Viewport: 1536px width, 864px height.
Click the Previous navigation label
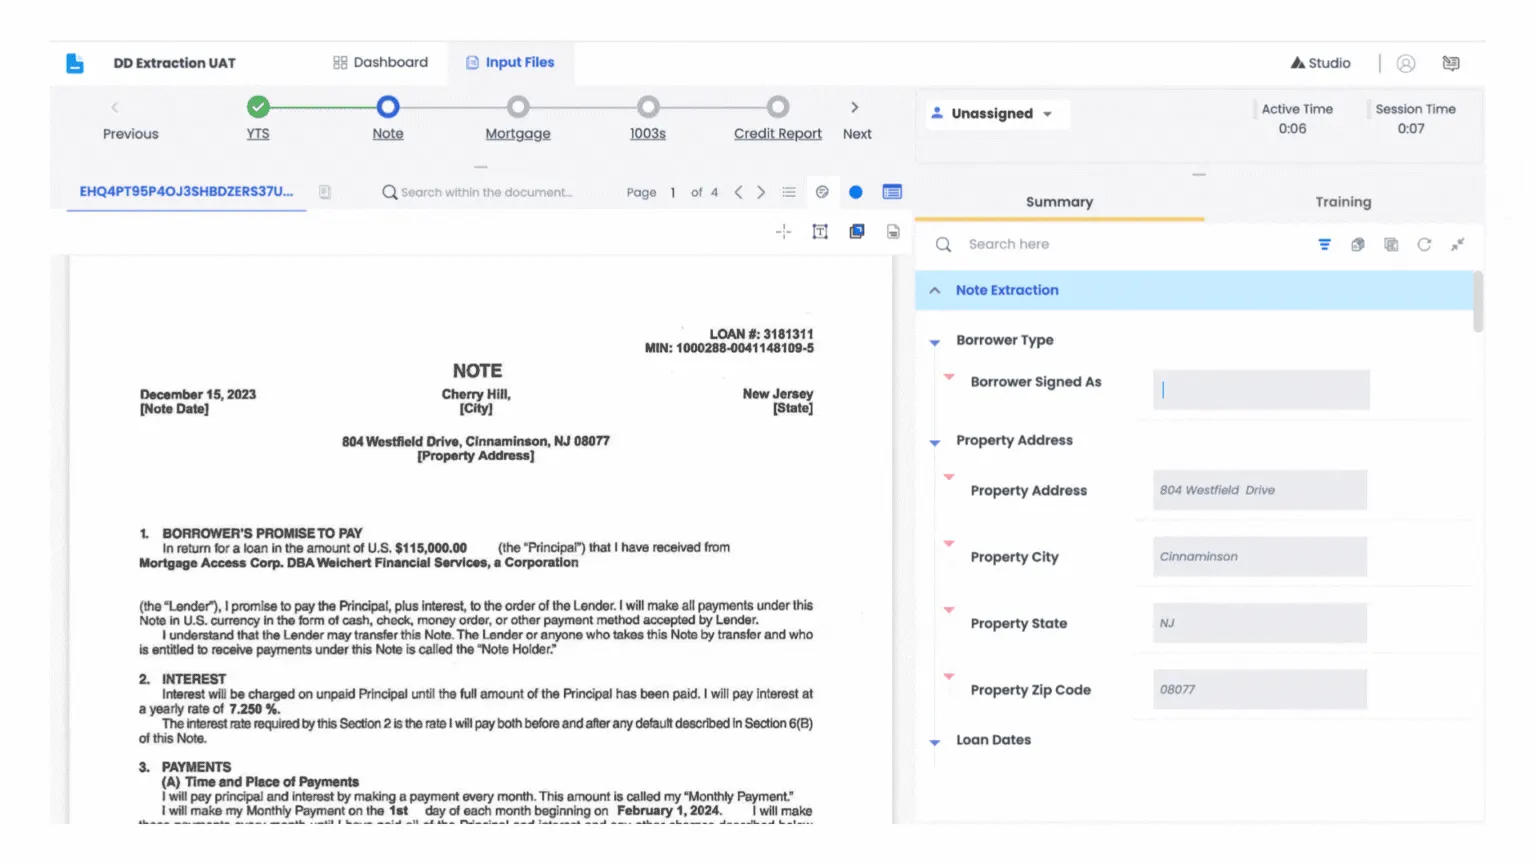[x=131, y=133]
